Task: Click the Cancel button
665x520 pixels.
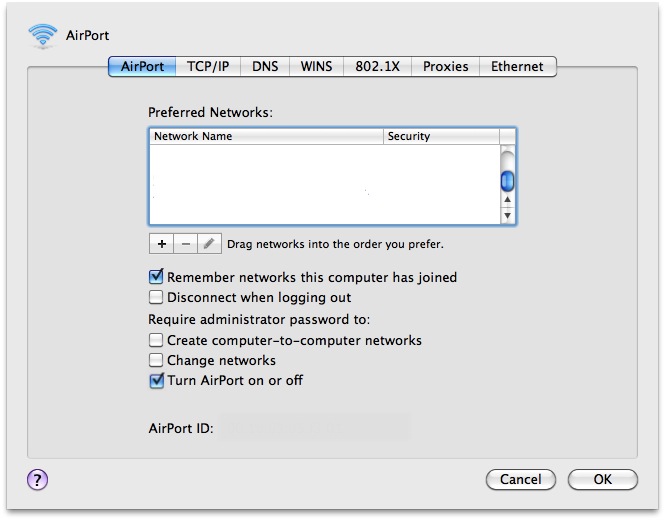Action: coord(521,480)
